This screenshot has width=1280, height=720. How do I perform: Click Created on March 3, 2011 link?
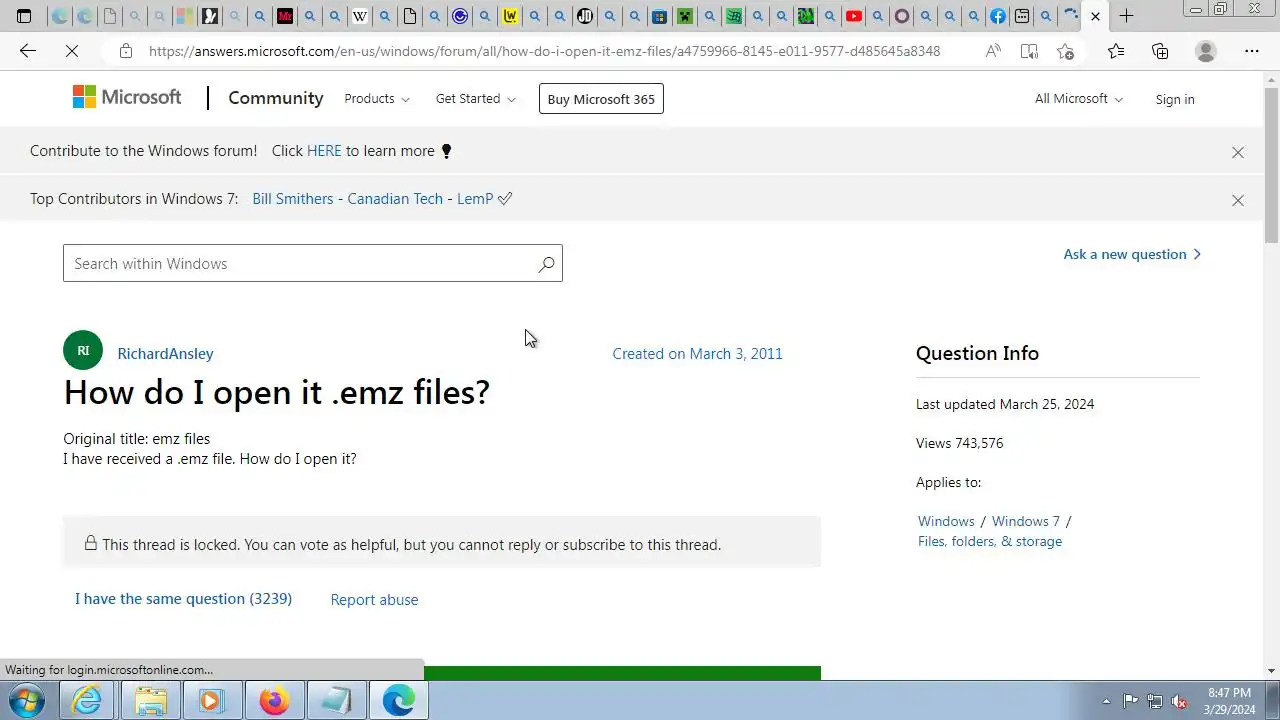pyautogui.click(x=697, y=354)
